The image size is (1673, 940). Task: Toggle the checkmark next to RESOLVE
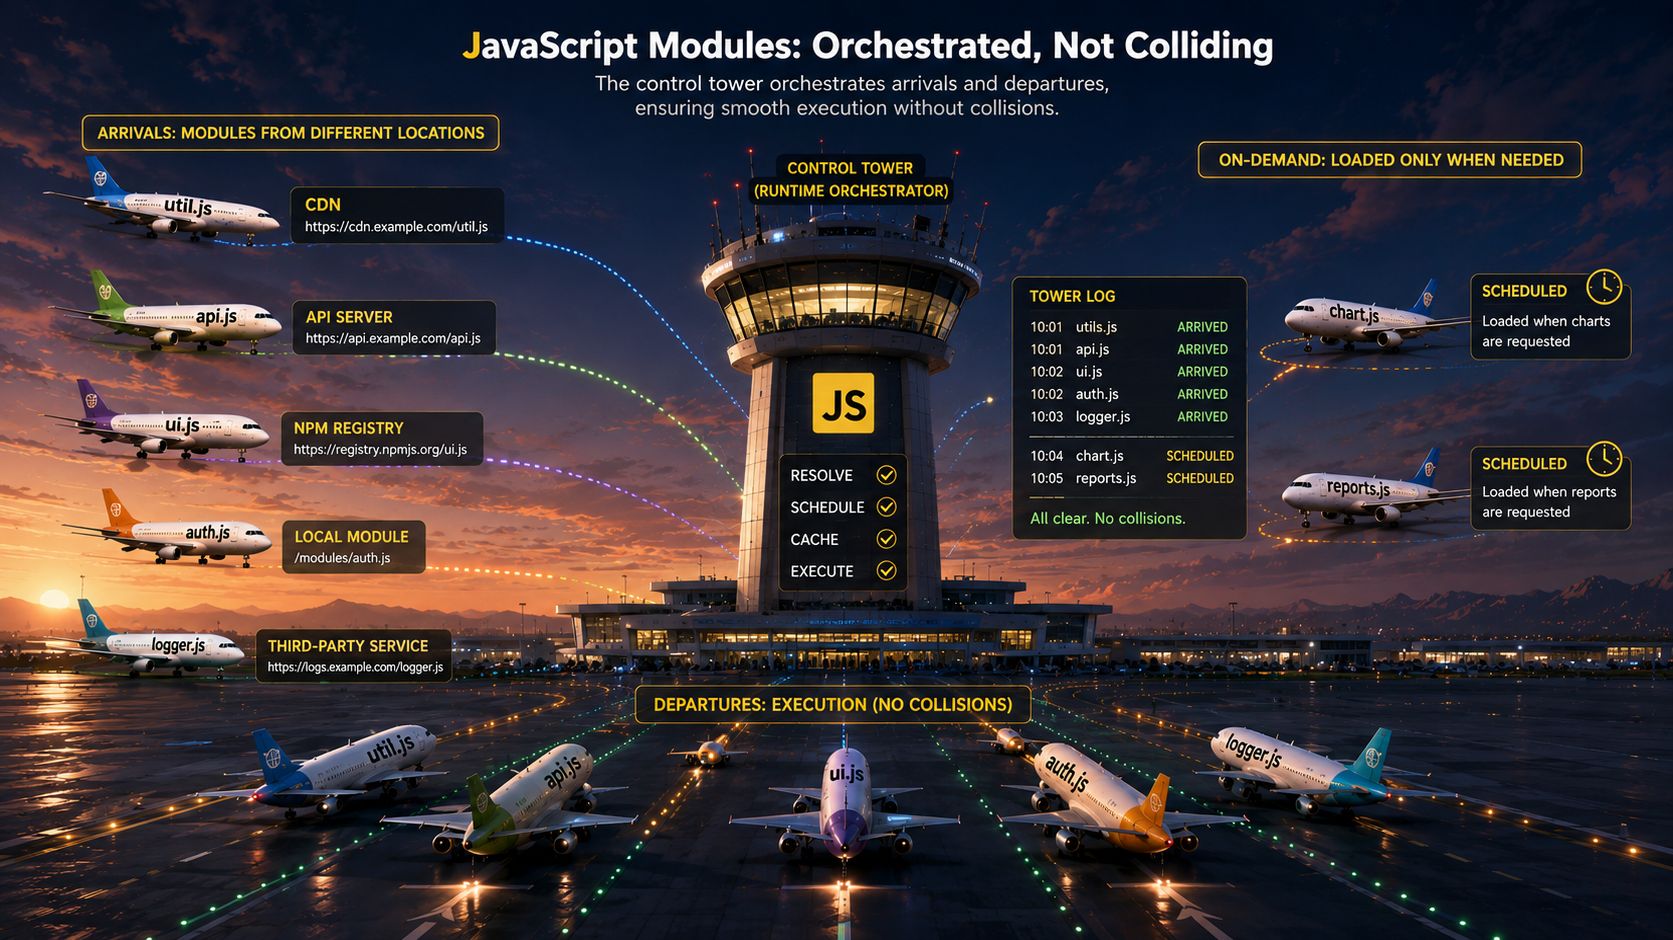(886, 475)
